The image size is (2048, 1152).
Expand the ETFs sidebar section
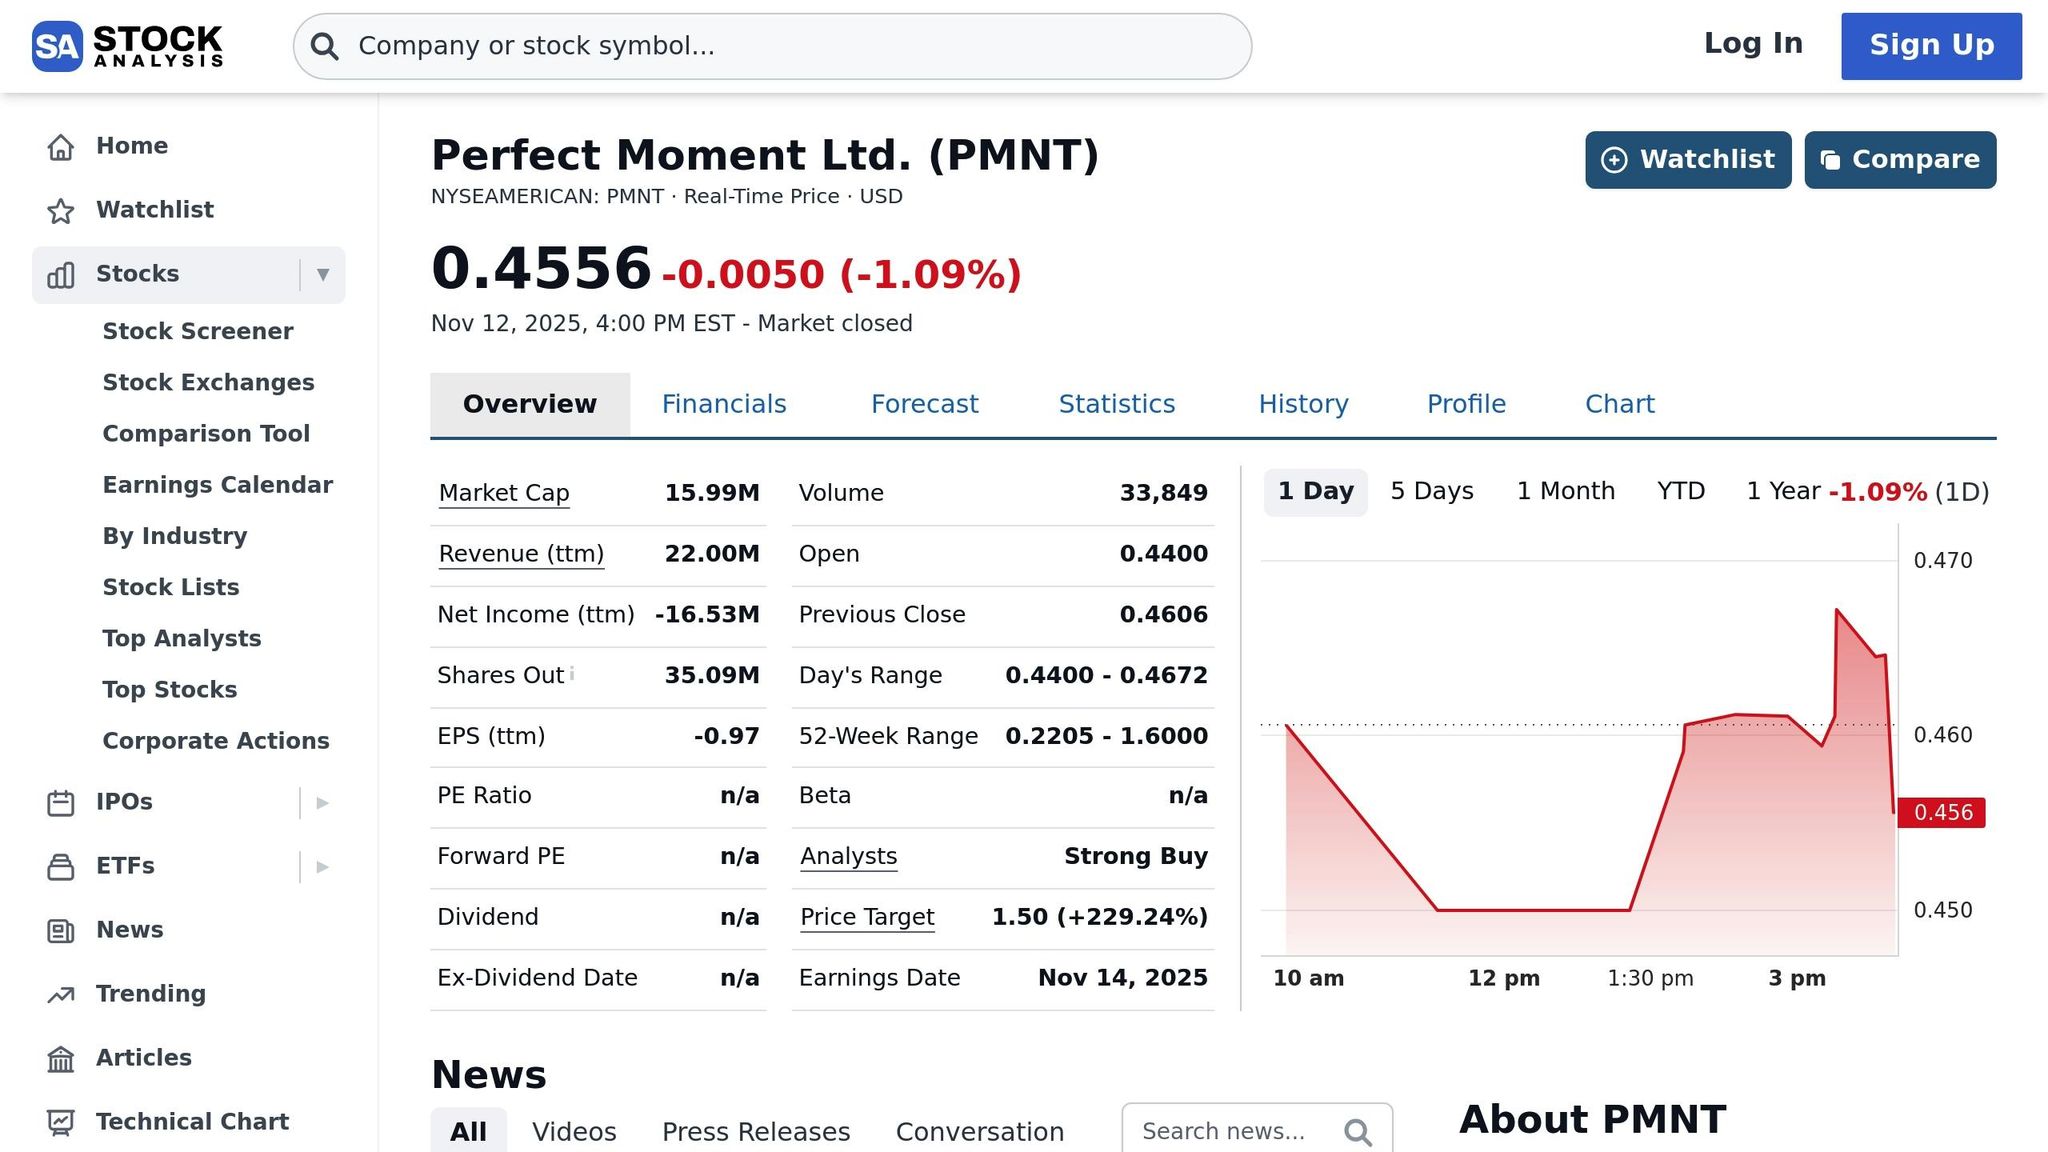pyautogui.click(x=322, y=866)
